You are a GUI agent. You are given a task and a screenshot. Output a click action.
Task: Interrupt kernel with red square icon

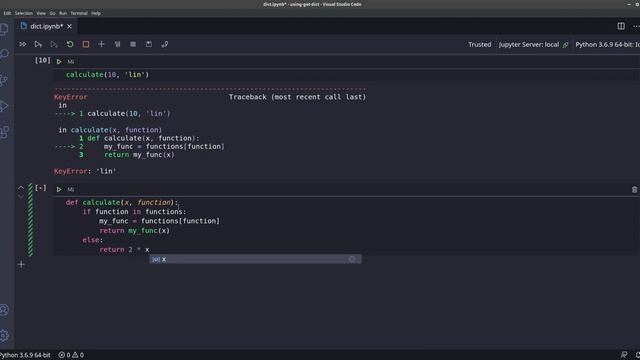86,44
